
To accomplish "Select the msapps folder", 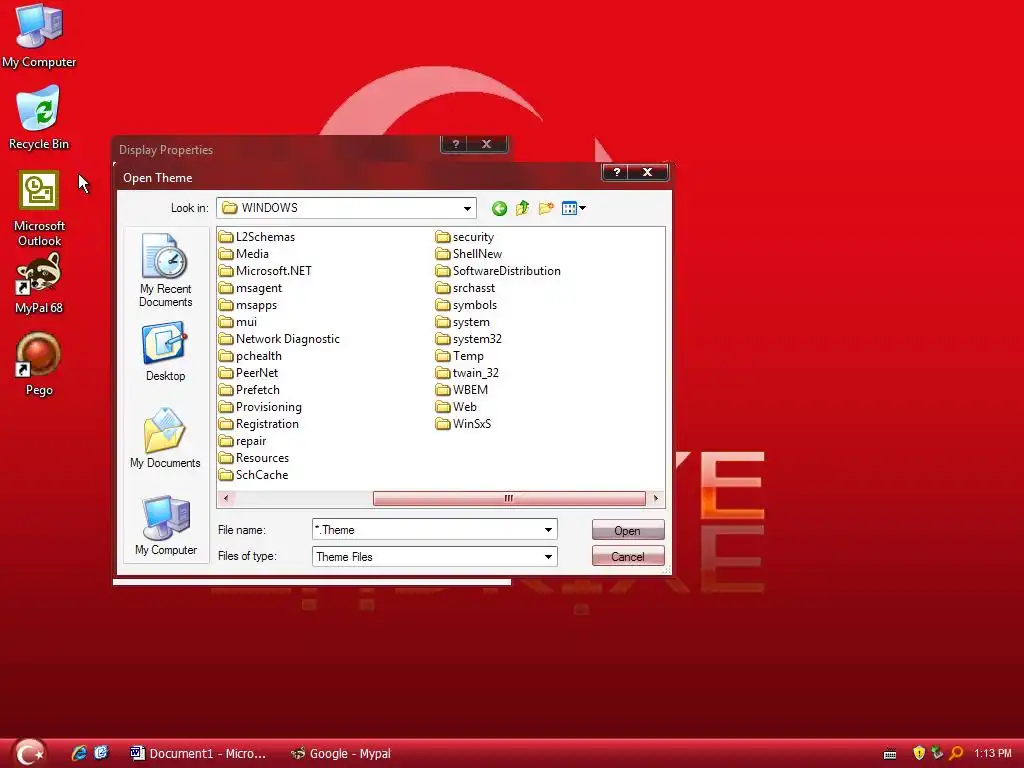I will coord(248,304).
